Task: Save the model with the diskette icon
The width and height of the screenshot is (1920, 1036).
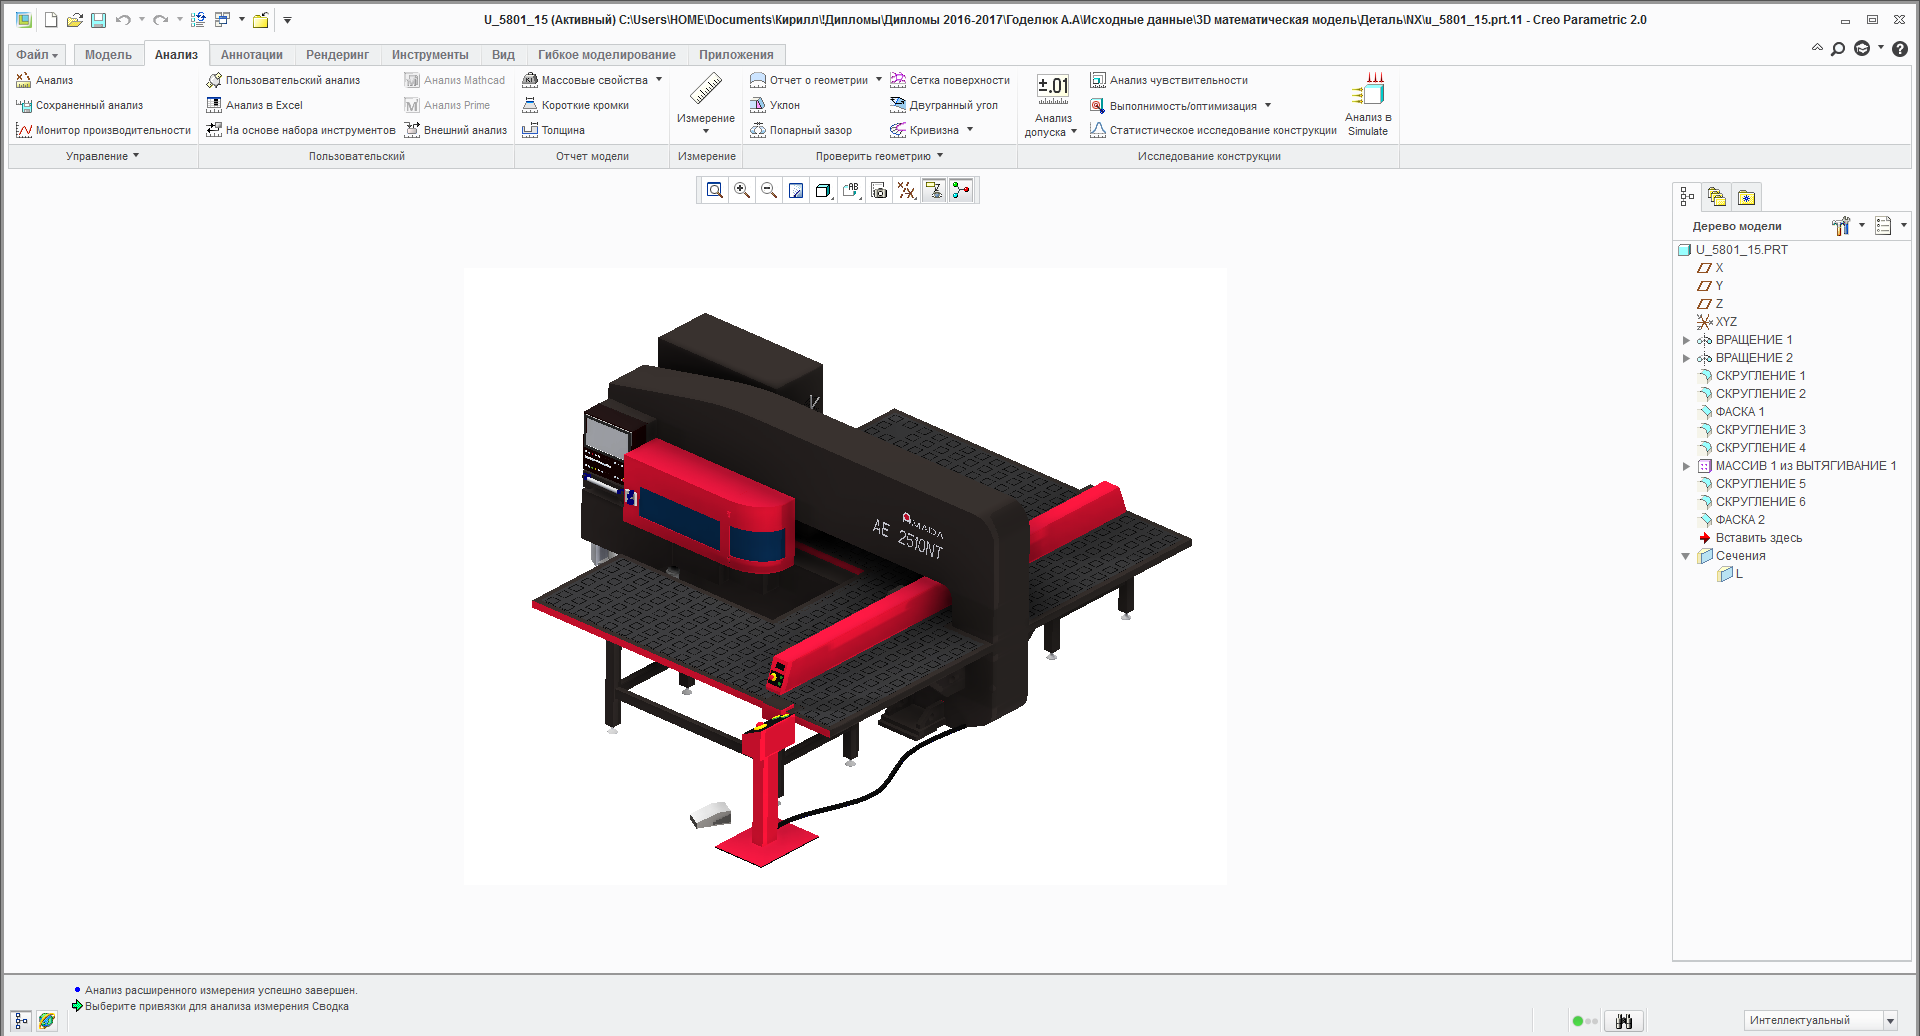Action: pos(98,20)
